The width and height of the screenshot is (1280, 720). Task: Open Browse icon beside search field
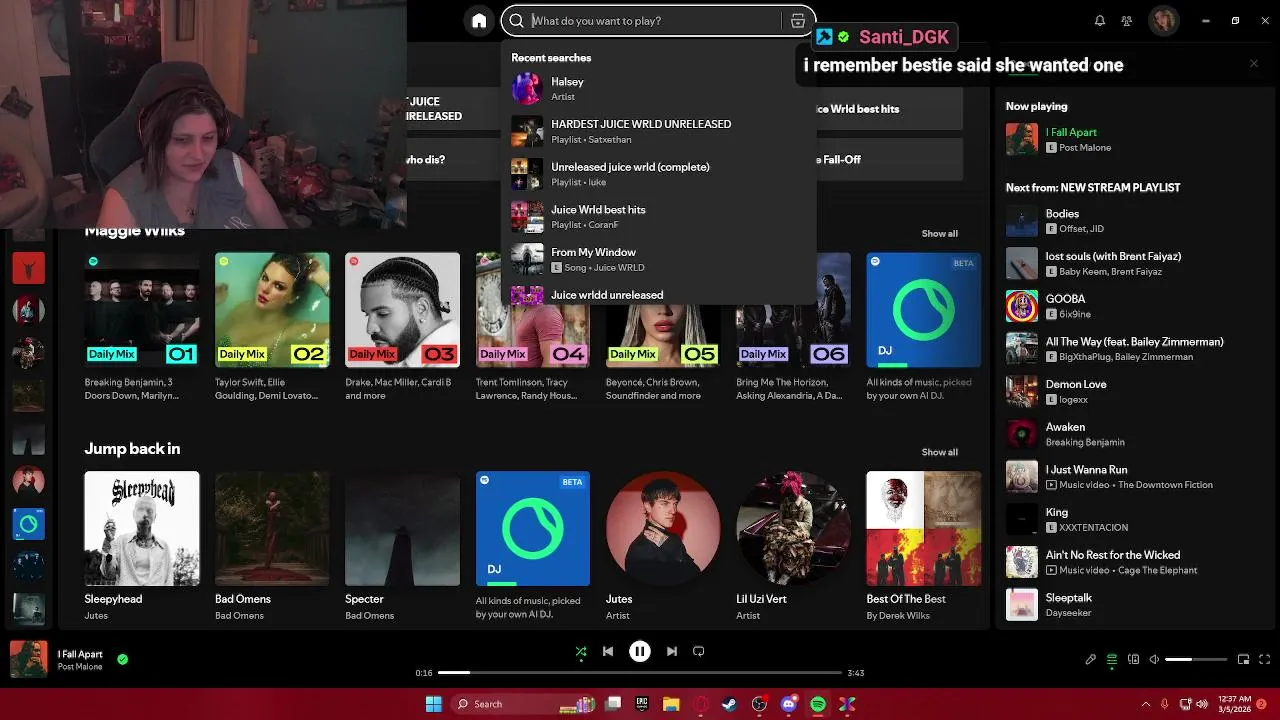point(797,20)
